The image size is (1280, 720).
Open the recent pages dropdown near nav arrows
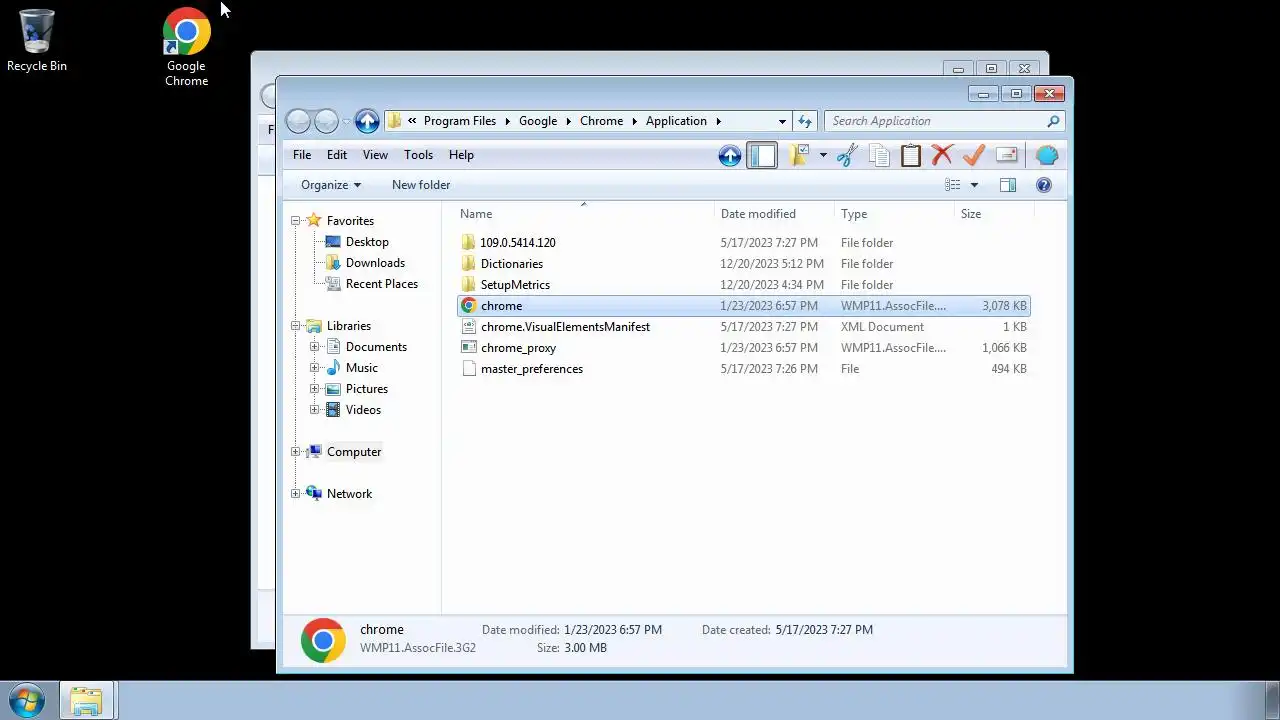click(x=346, y=122)
